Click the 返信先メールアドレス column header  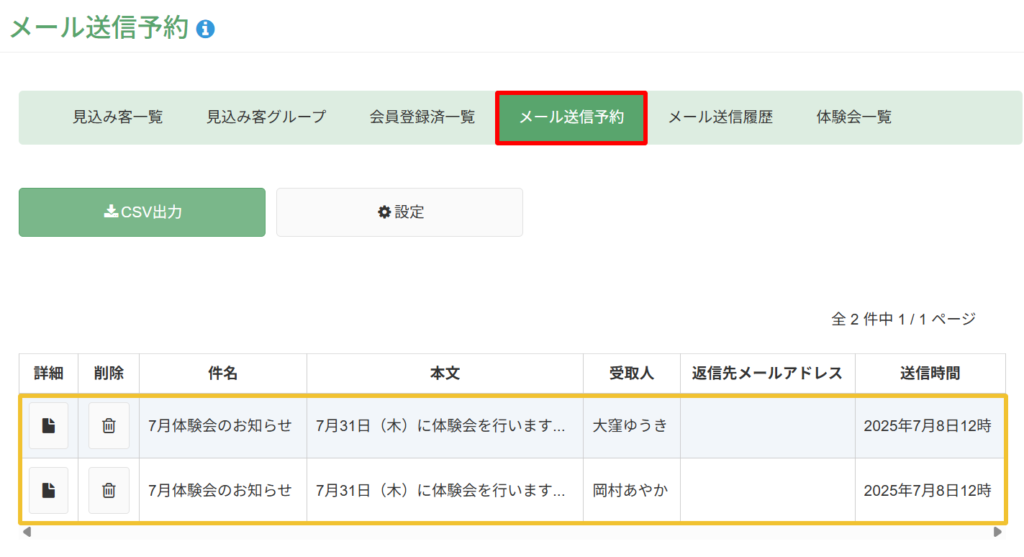click(x=767, y=374)
